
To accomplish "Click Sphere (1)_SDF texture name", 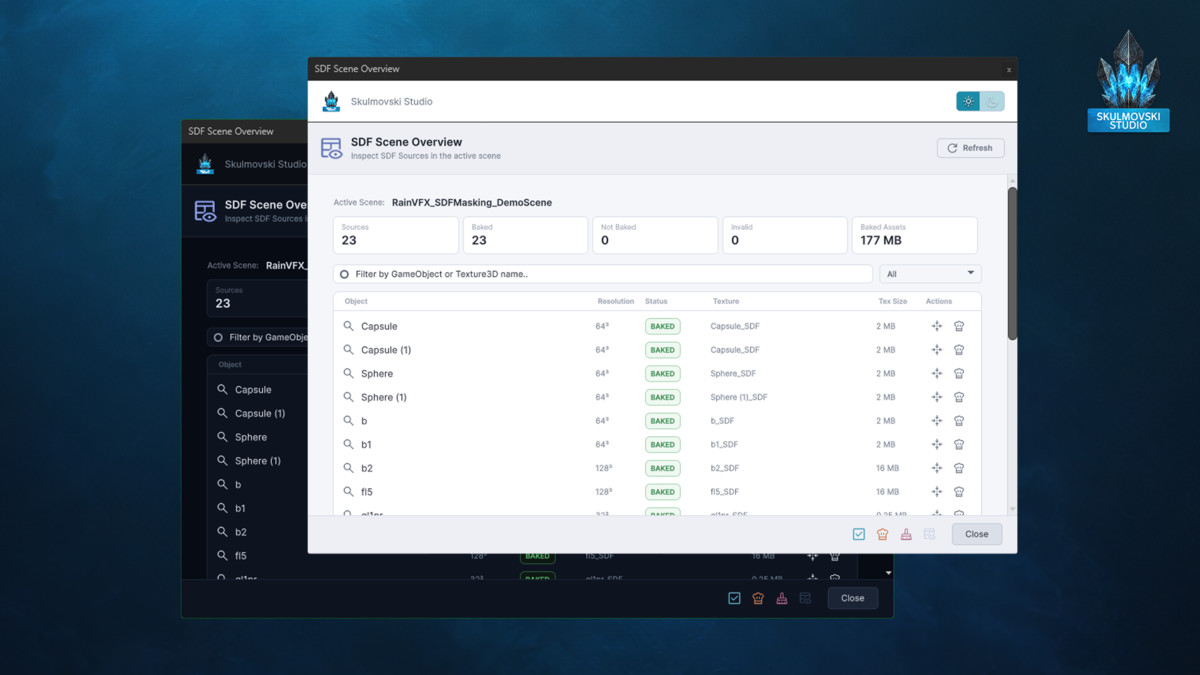I will pyautogui.click(x=739, y=397).
